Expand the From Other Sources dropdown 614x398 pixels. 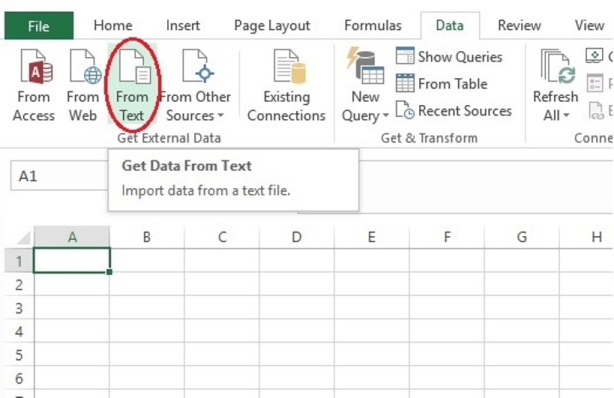click(x=220, y=116)
